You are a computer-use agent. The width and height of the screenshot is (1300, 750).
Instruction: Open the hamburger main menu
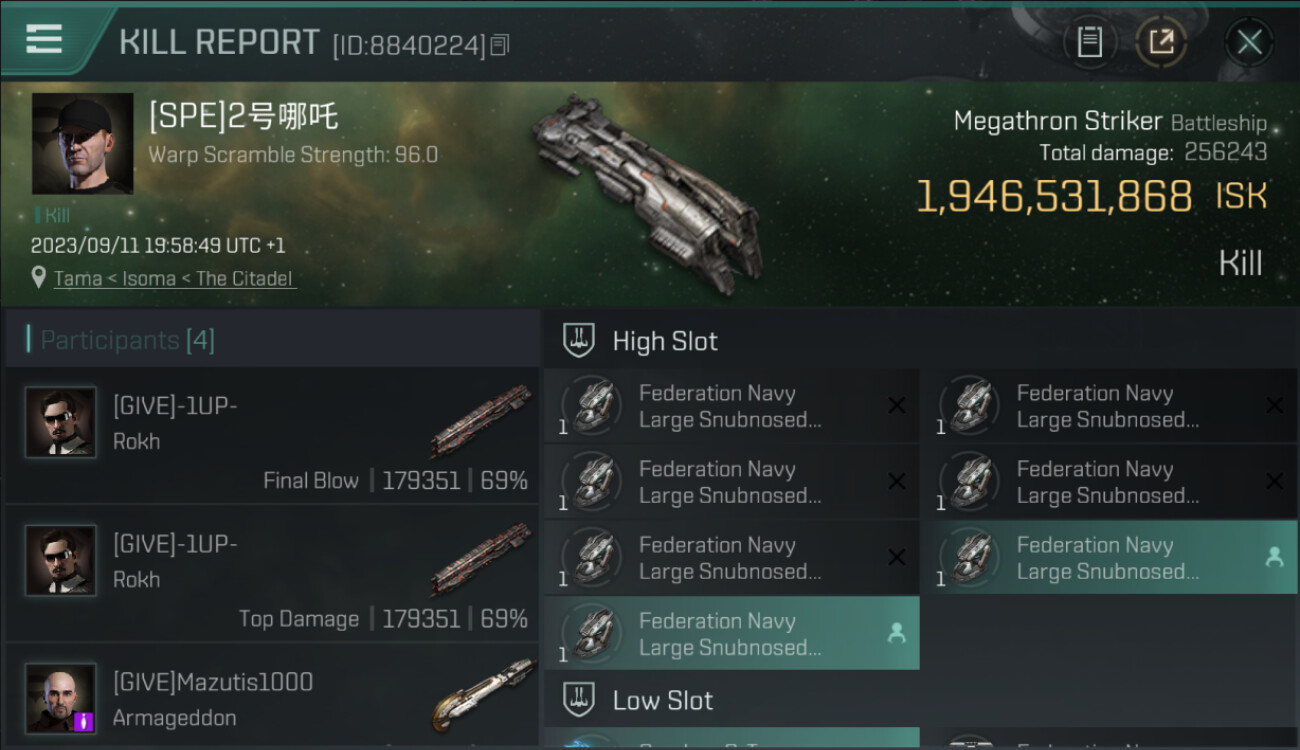[44, 40]
